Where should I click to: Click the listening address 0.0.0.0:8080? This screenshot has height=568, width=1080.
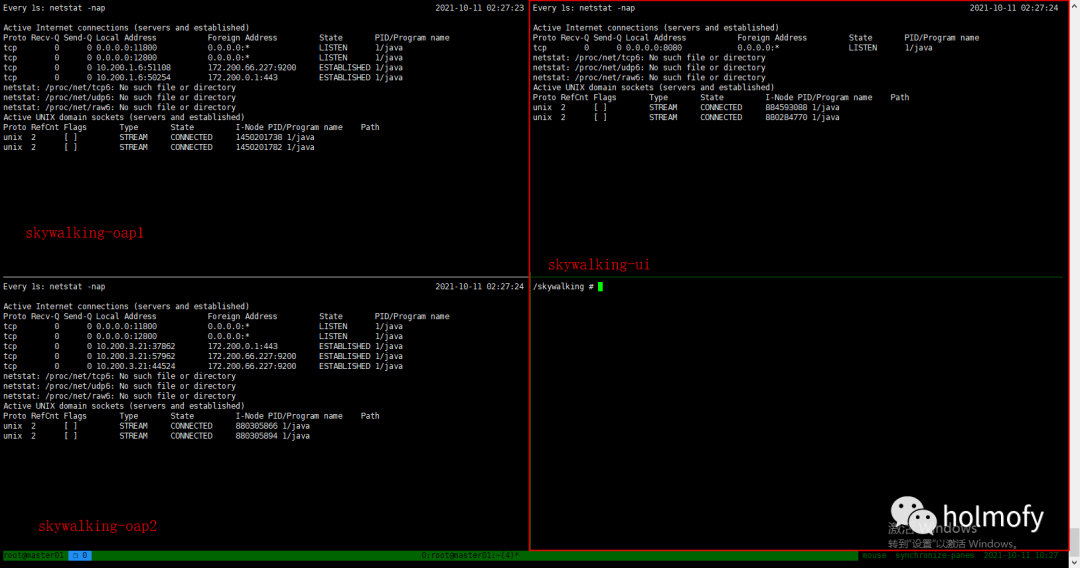(654, 48)
